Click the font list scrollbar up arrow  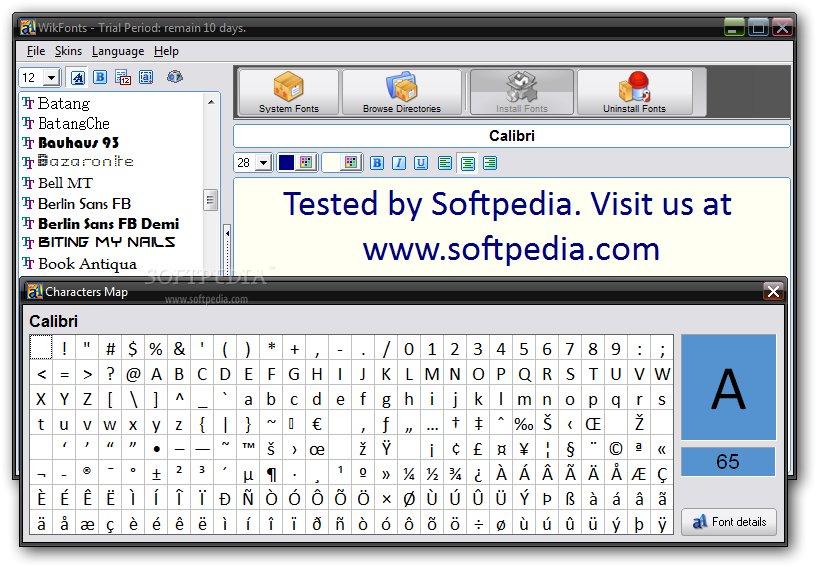211,102
